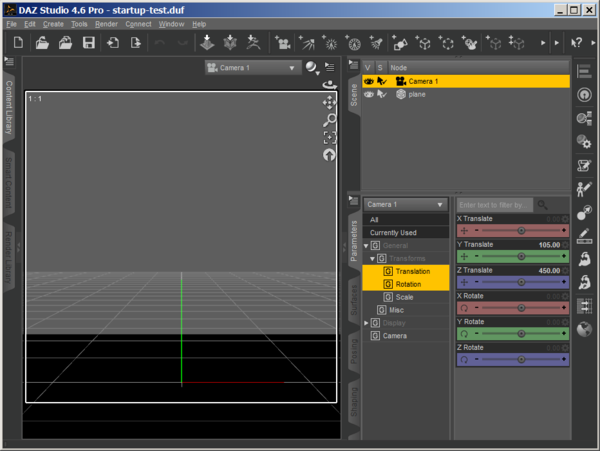Hide the plane node using eye icon
600x451 pixels.
[368, 94]
